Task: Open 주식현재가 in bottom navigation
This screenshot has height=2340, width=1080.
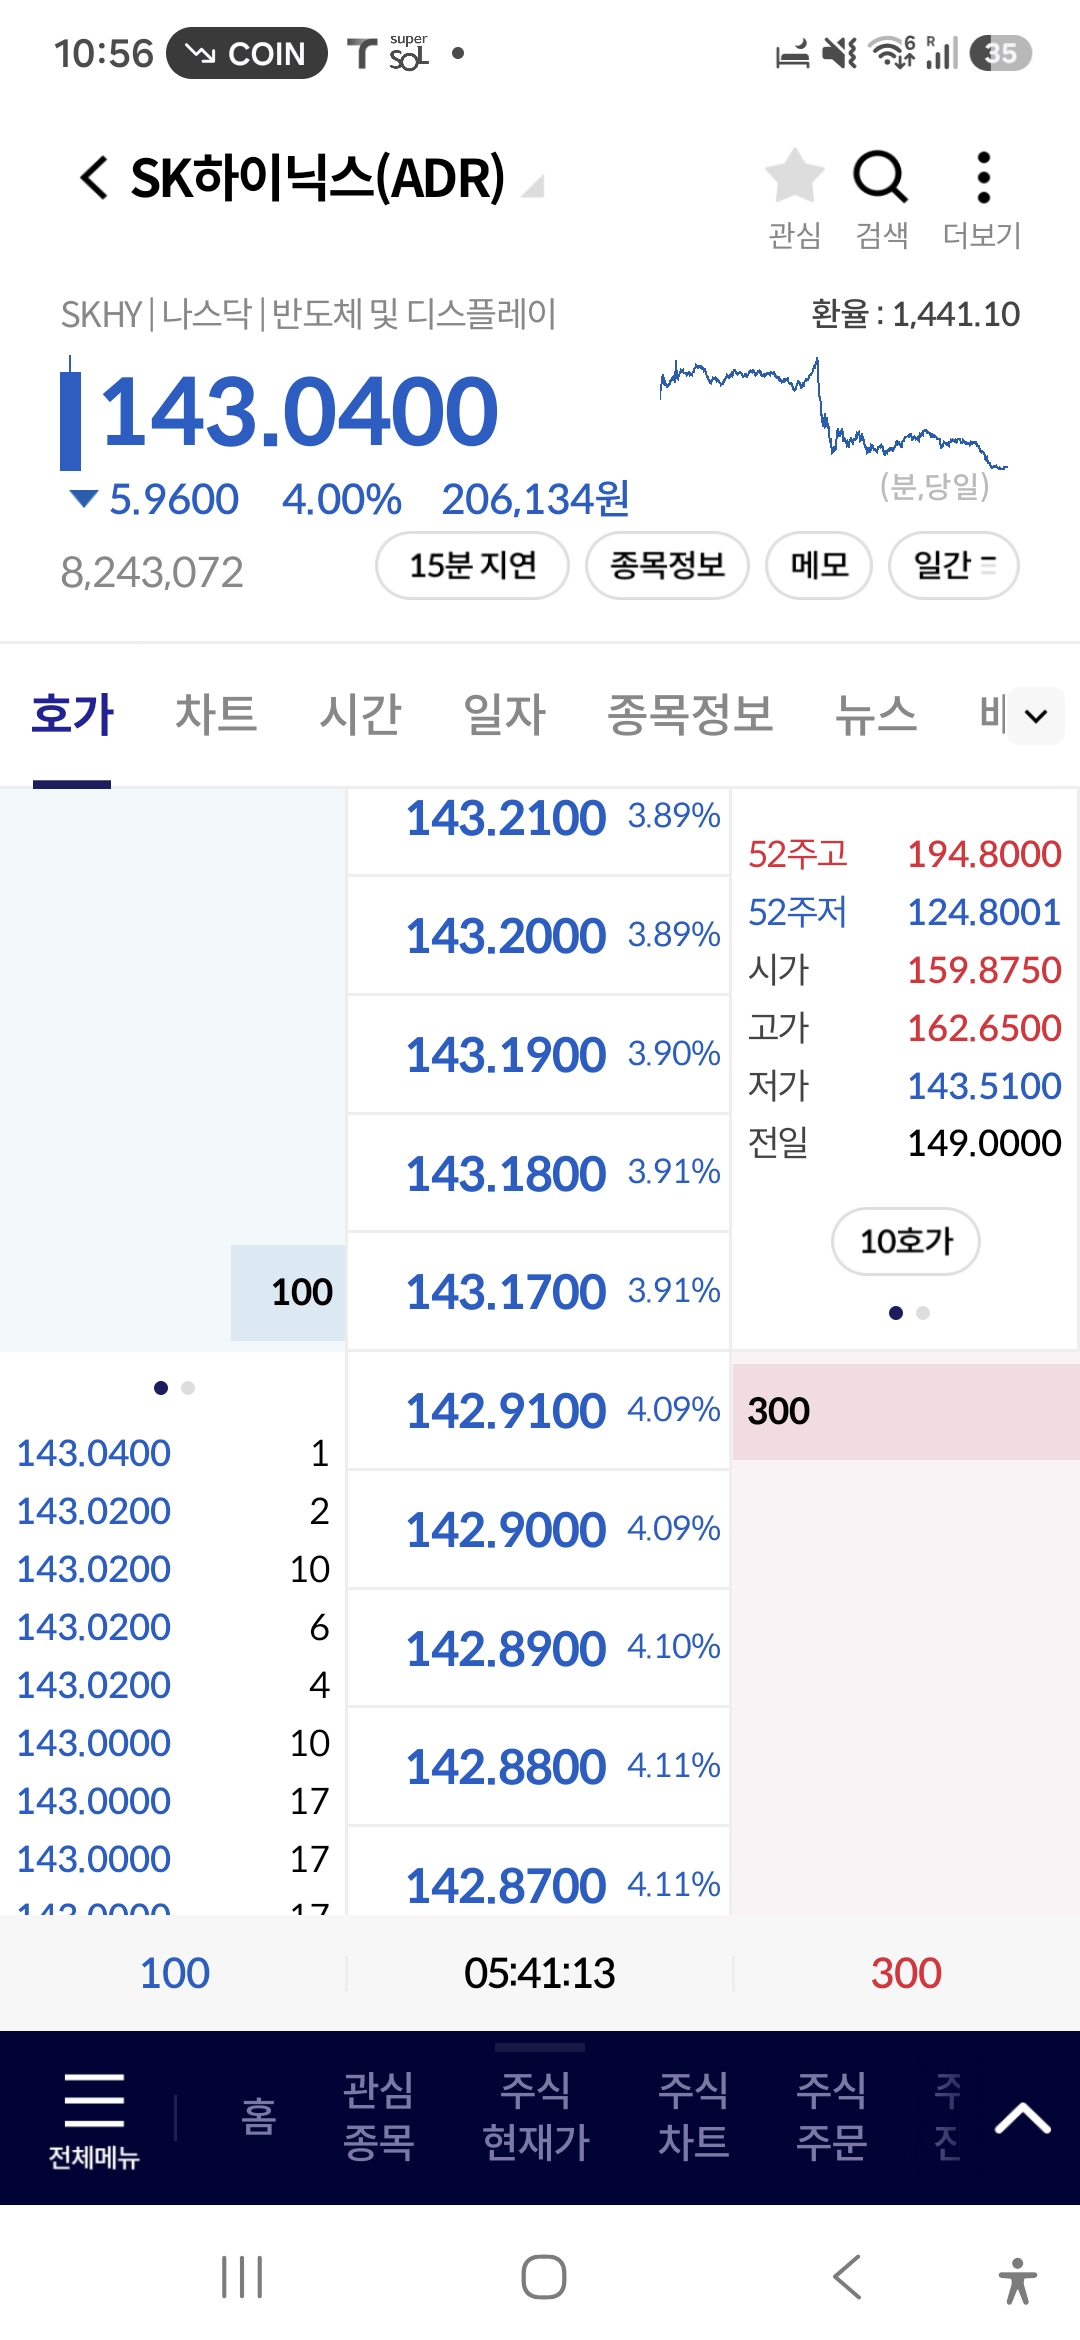Action: click(536, 2116)
